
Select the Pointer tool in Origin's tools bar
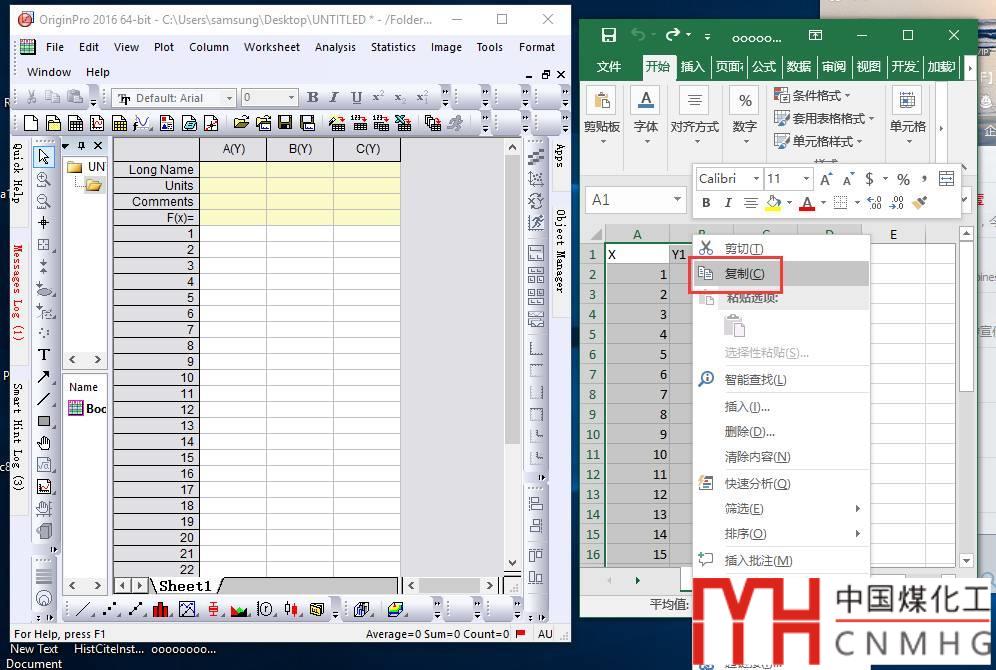tap(43, 156)
